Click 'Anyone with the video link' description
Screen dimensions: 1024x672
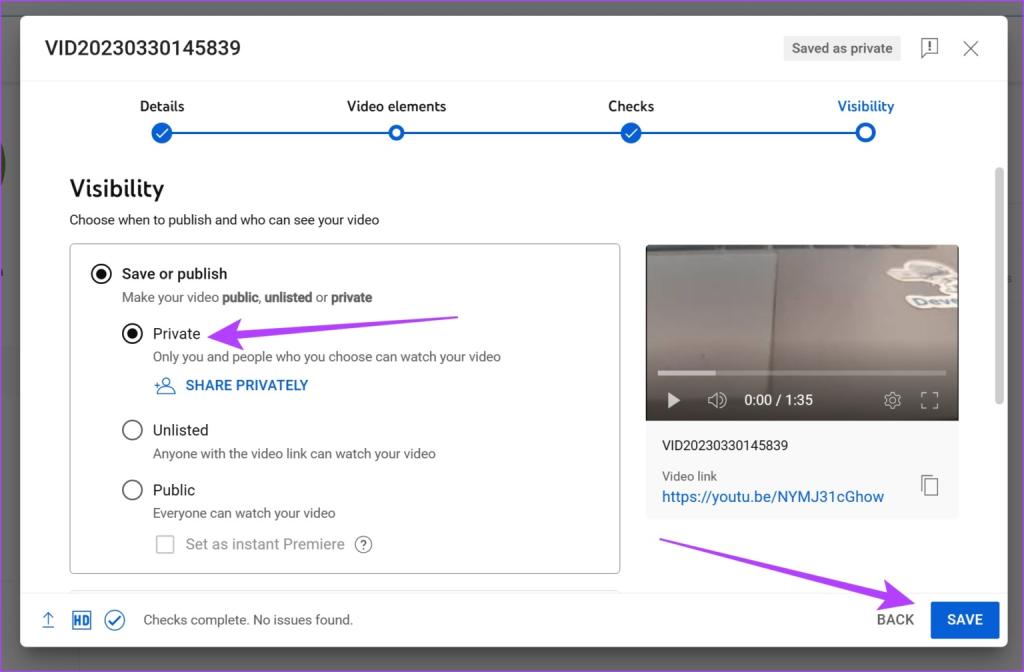click(x=294, y=454)
